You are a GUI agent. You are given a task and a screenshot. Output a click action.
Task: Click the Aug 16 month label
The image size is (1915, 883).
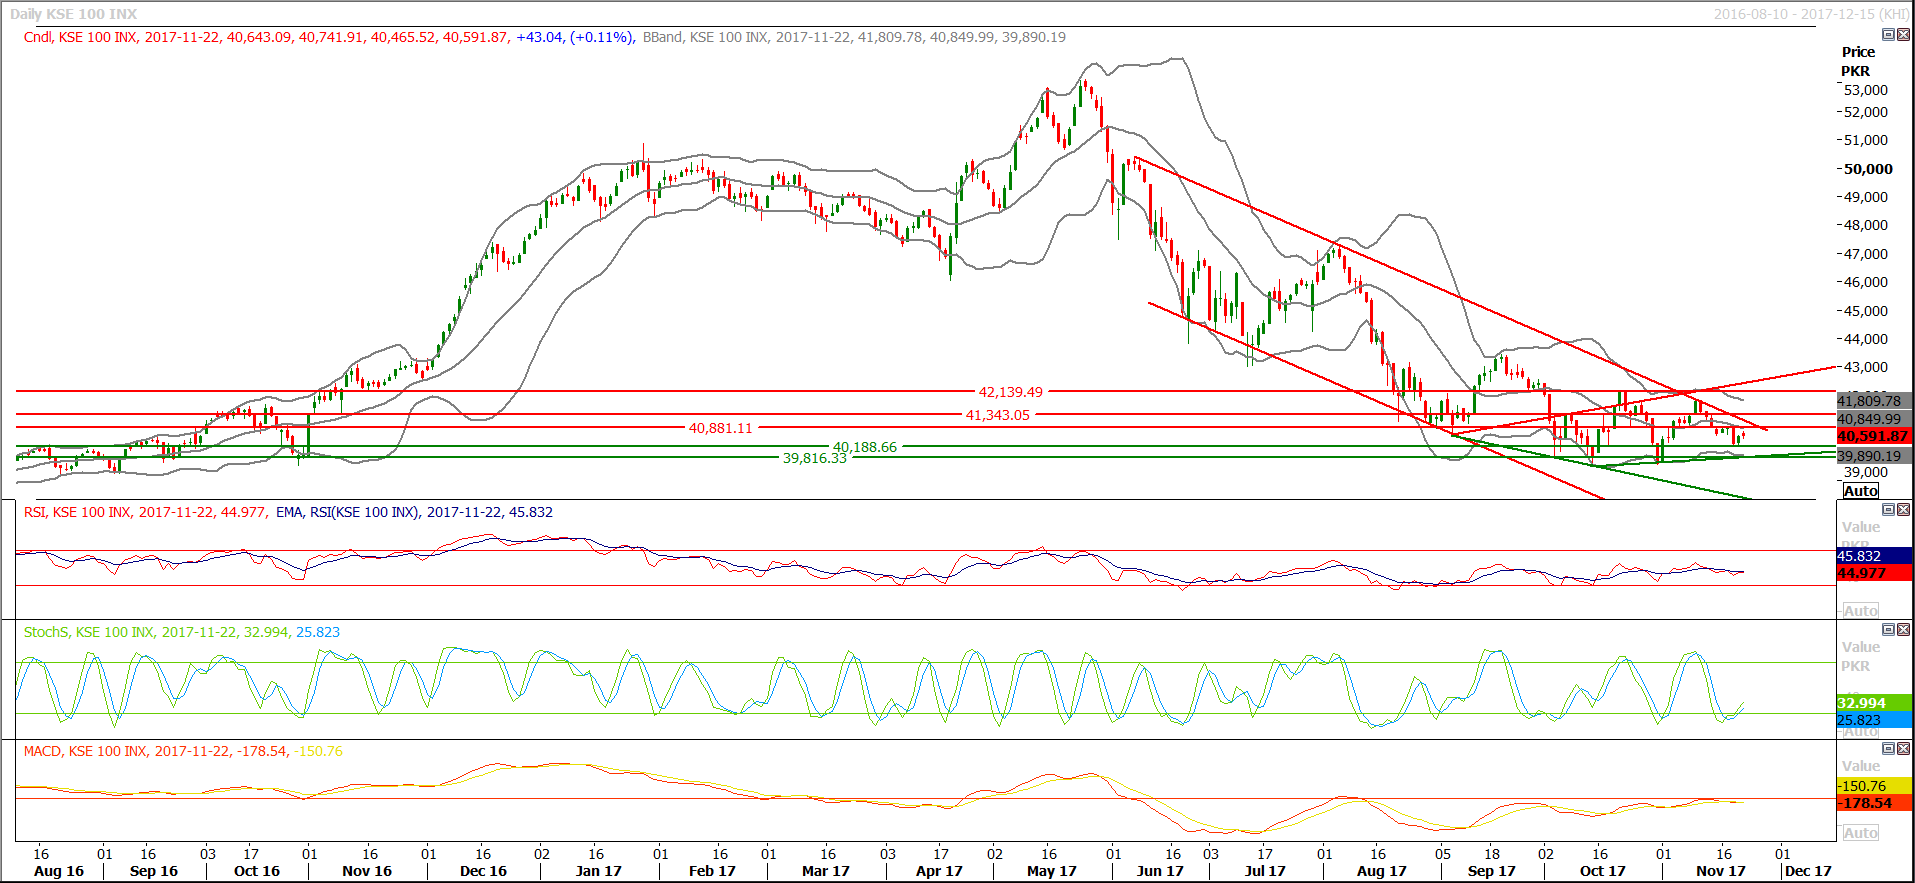tap(59, 871)
